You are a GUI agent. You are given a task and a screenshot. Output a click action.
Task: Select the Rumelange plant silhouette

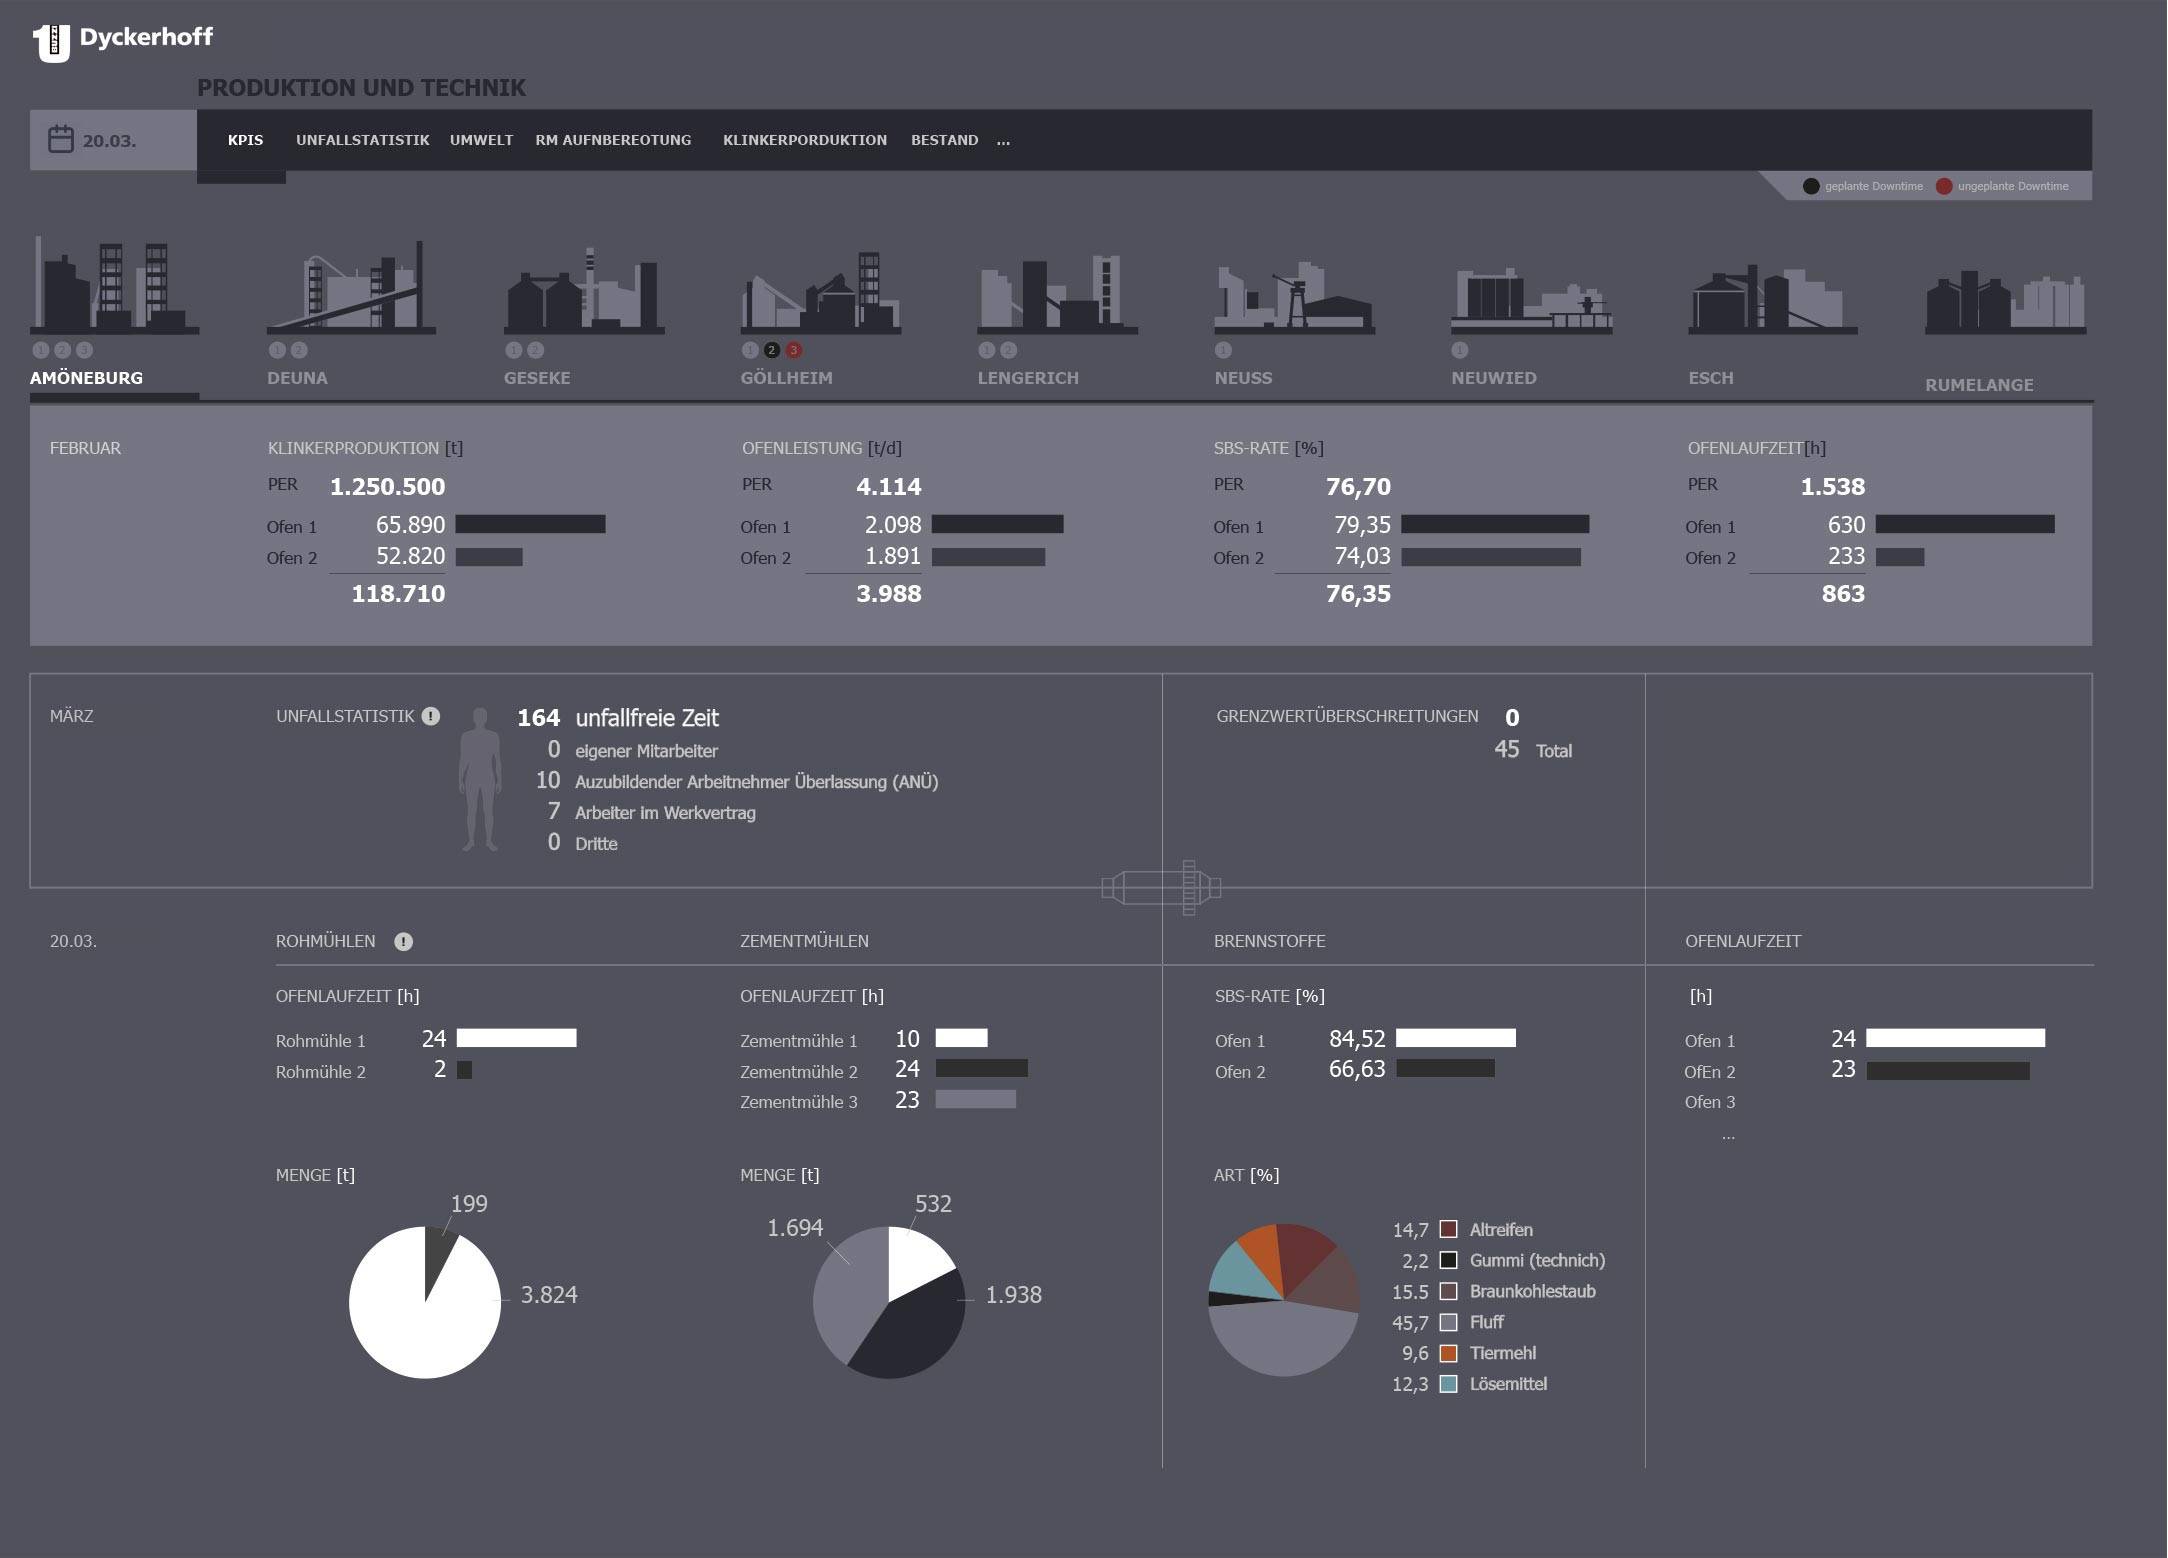[x=2005, y=301]
